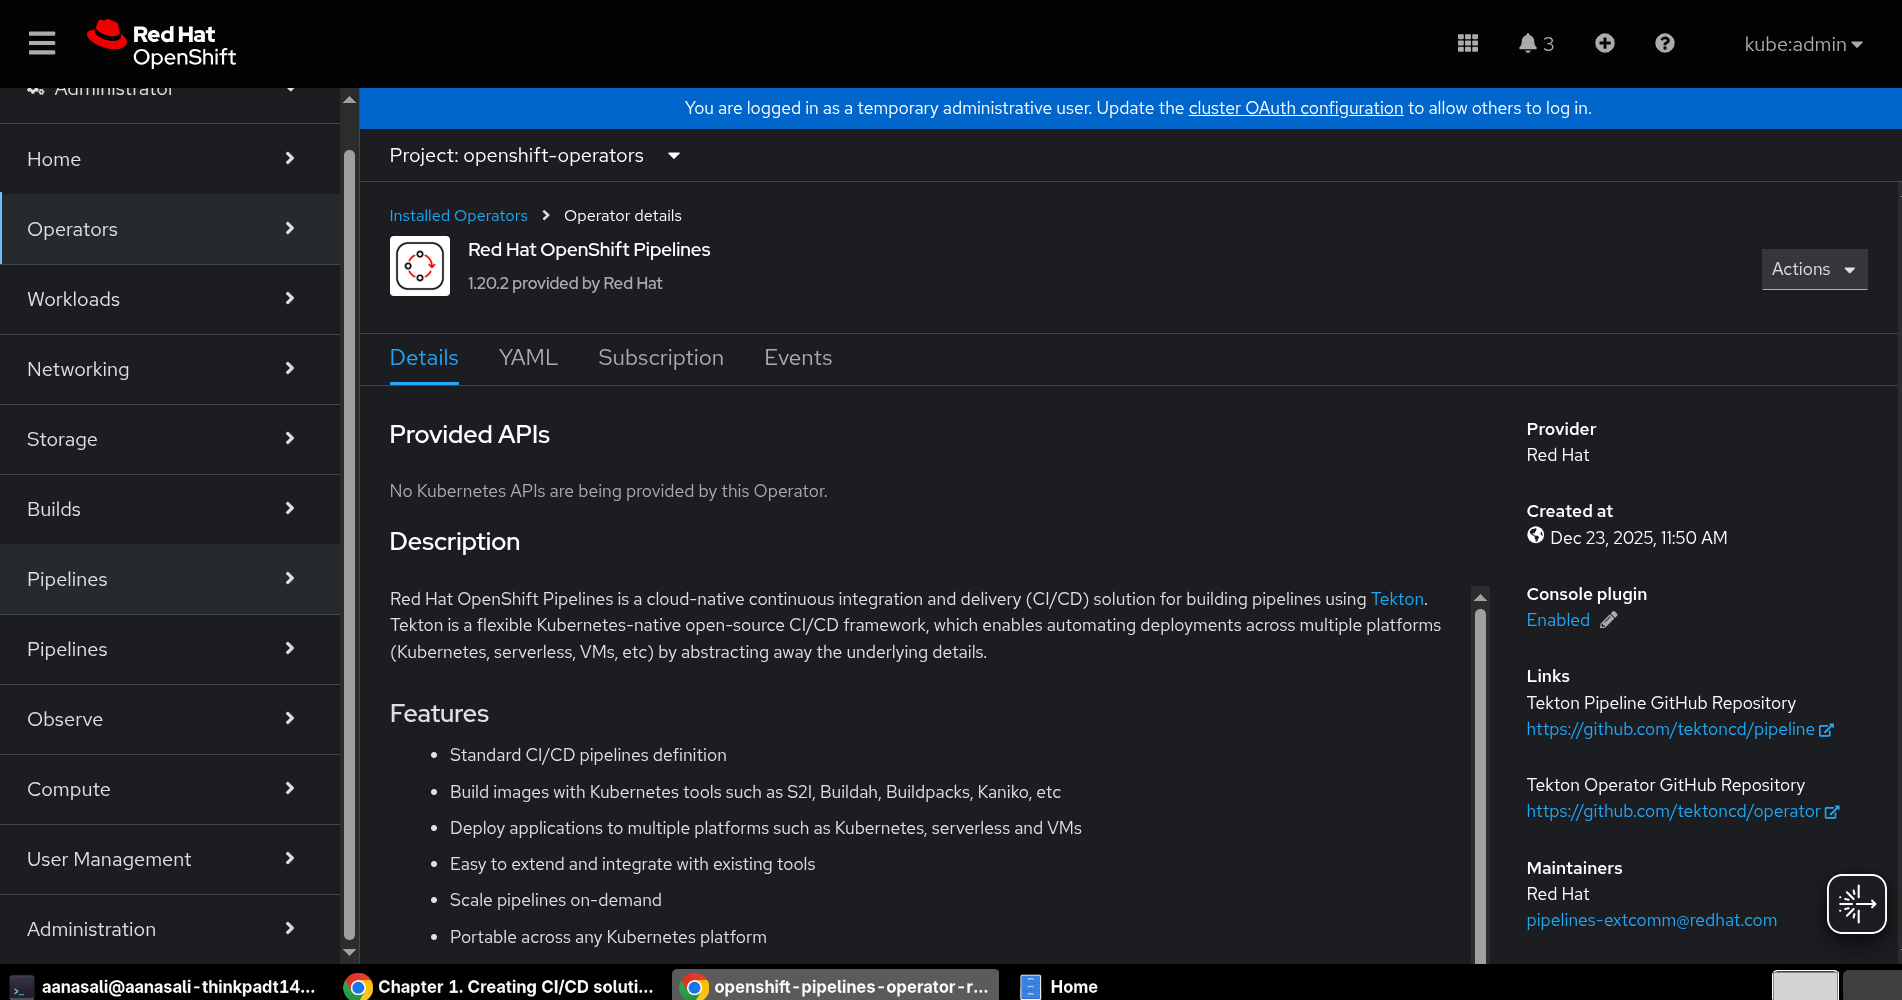Screen dimensions: 1902x1000
Task: Click the sidebar scrollbar up arrow
Action: point(349,100)
